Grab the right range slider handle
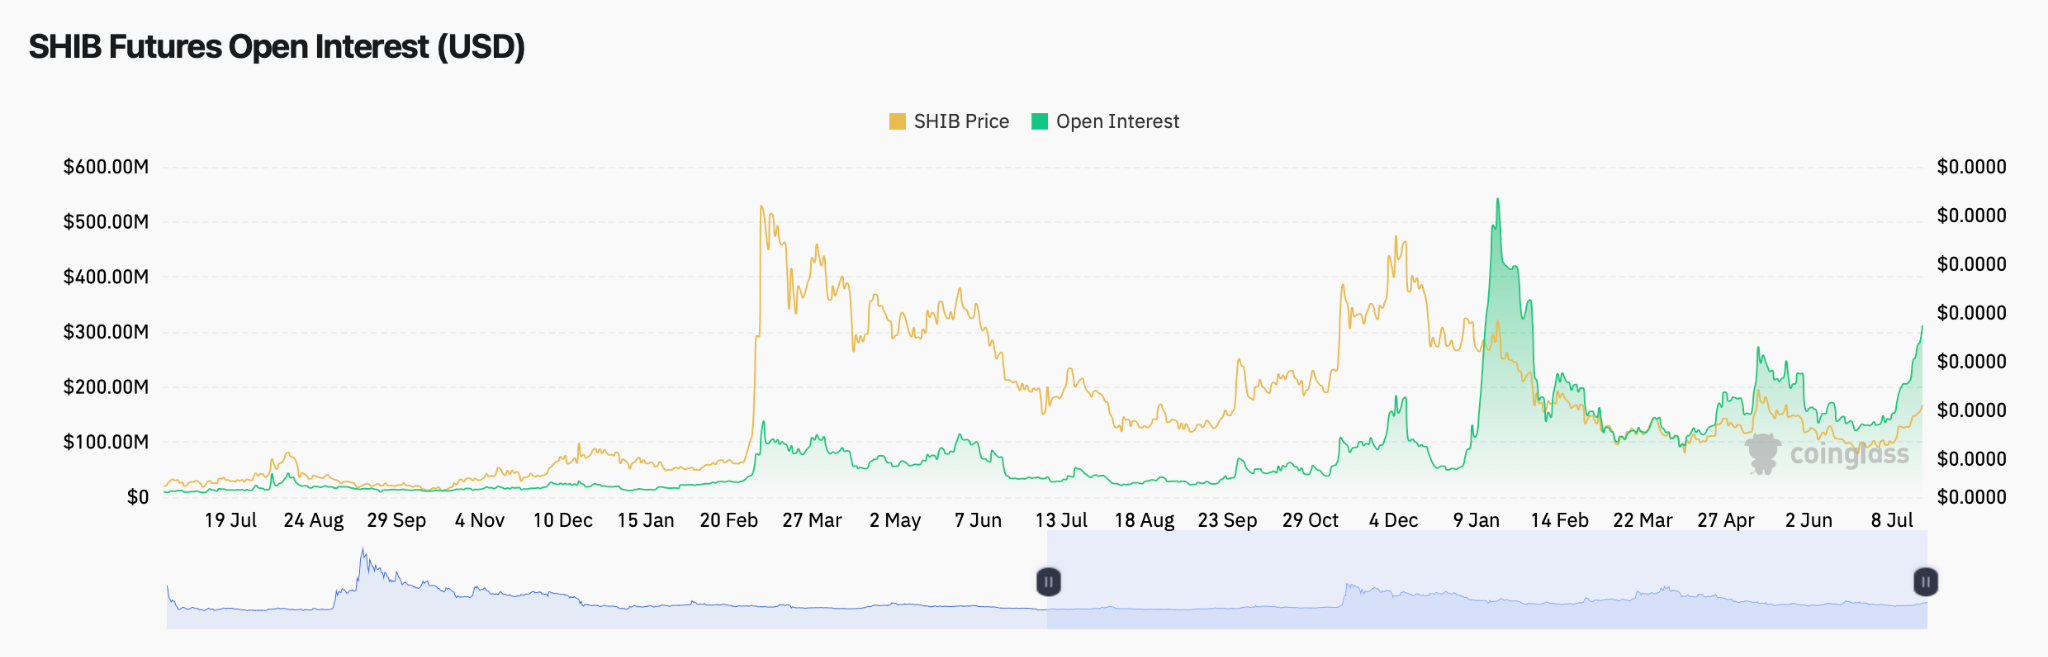 tap(1925, 581)
